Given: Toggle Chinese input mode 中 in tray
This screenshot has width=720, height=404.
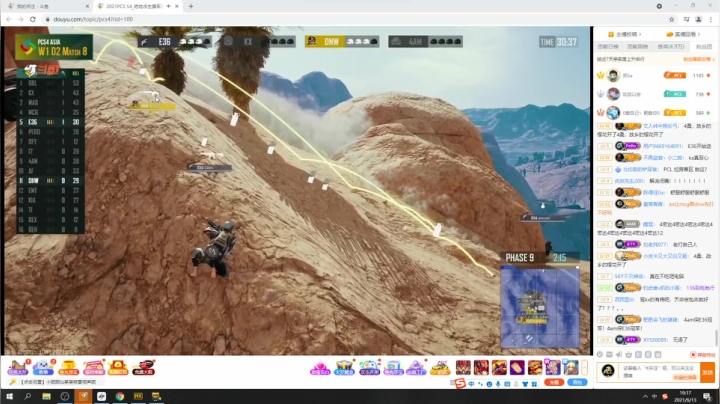Looking at the screenshot, I should (654, 397).
